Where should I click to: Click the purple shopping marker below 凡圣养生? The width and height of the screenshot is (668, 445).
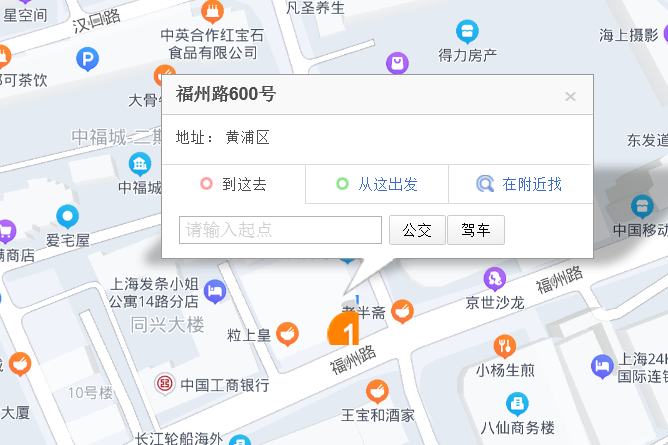(x=397, y=64)
